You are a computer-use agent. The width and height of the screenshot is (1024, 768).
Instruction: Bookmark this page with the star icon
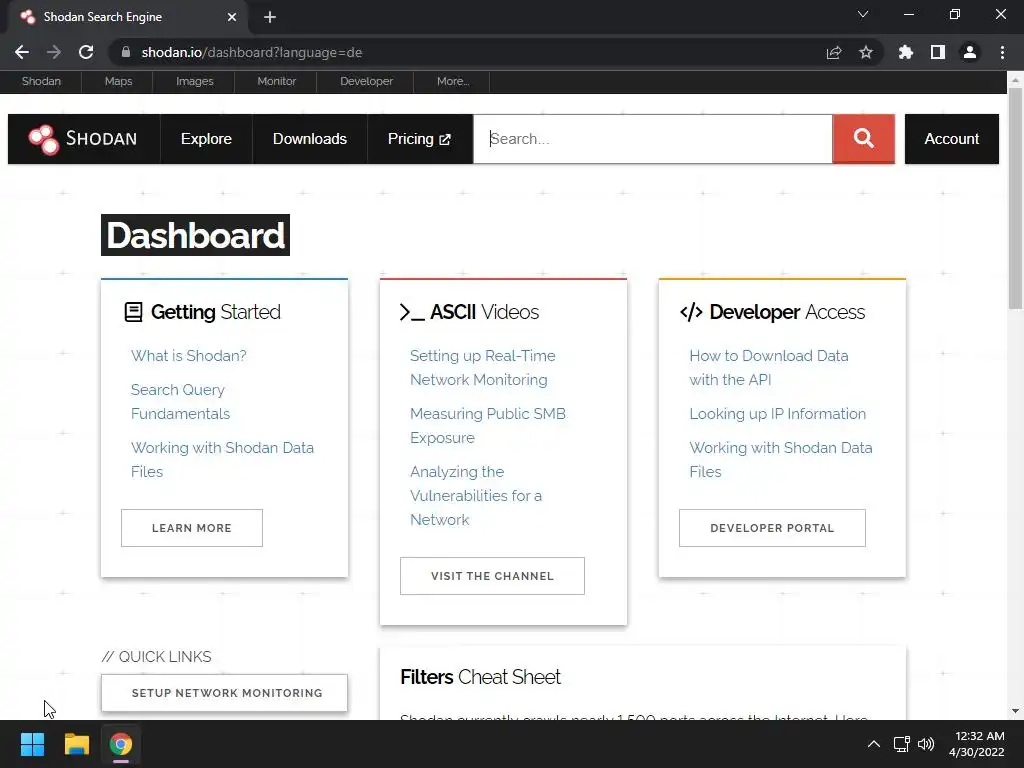pos(866,52)
